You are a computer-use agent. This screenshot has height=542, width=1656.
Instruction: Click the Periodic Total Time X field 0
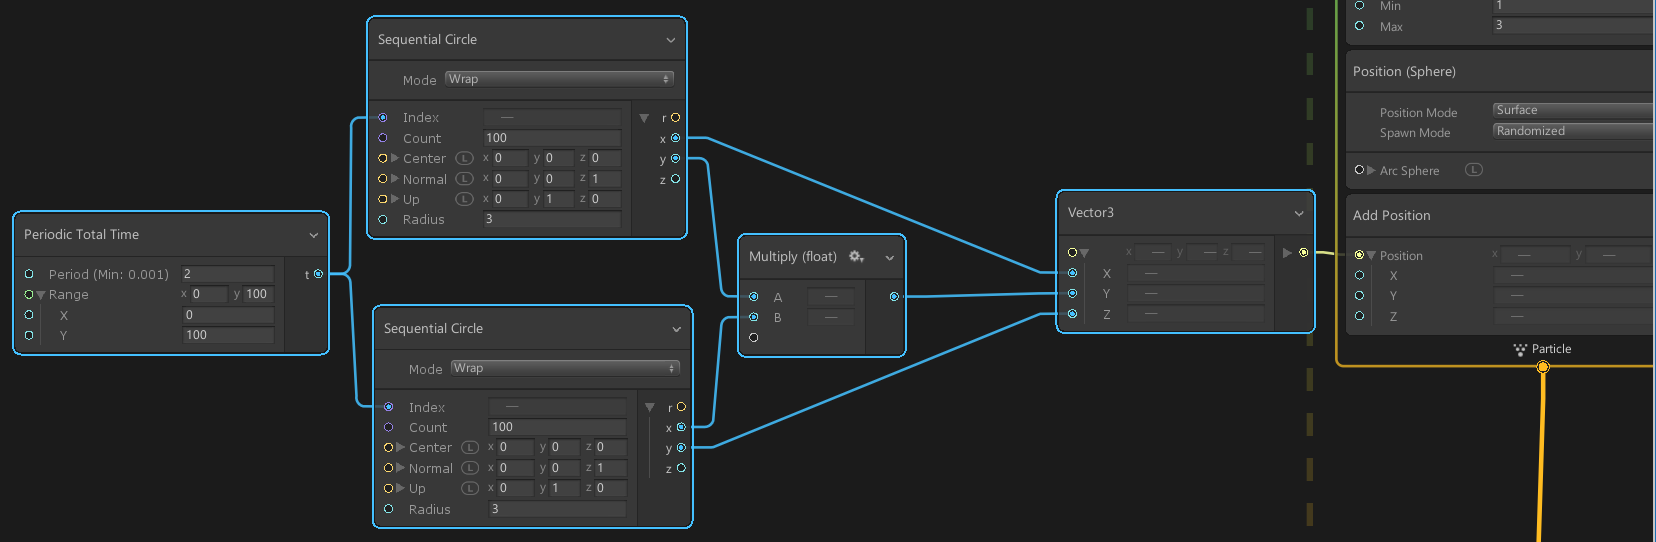(228, 315)
